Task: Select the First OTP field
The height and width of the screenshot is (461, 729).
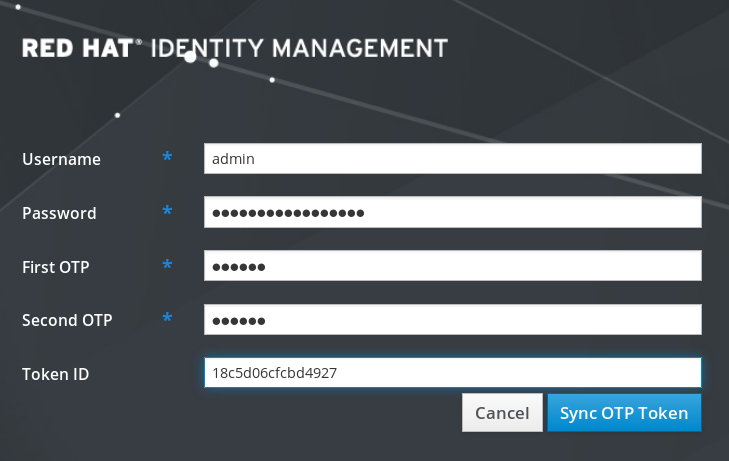Action: pyautogui.click(x=452, y=266)
